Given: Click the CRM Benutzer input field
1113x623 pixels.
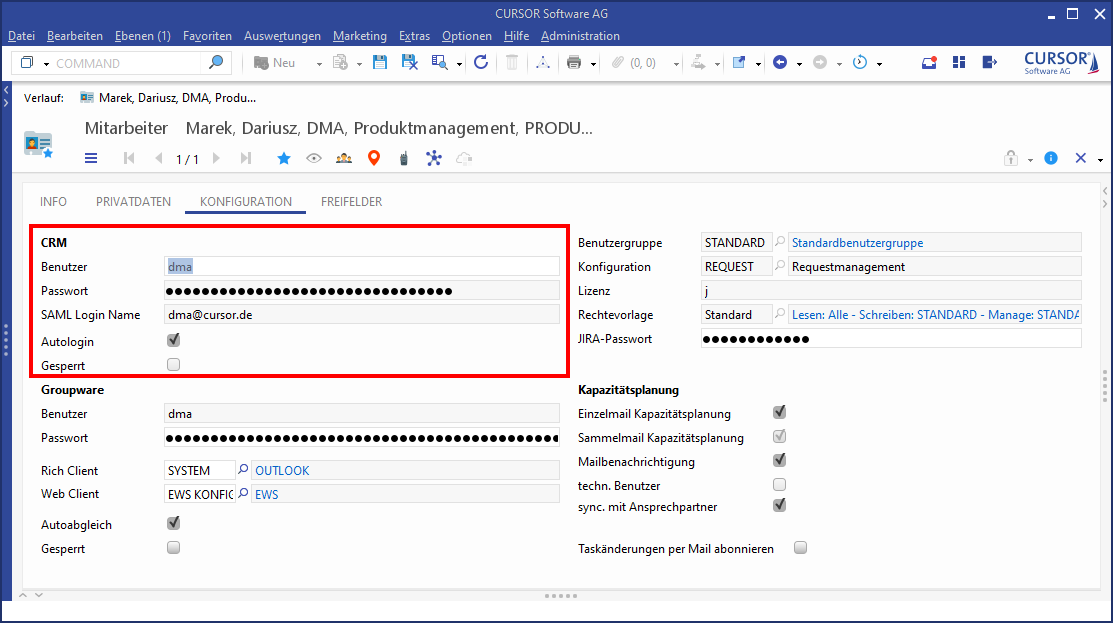Looking at the screenshot, I should tap(361, 267).
